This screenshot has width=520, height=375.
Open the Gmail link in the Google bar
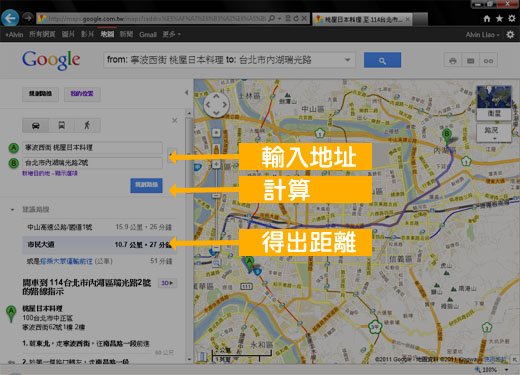point(148,35)
